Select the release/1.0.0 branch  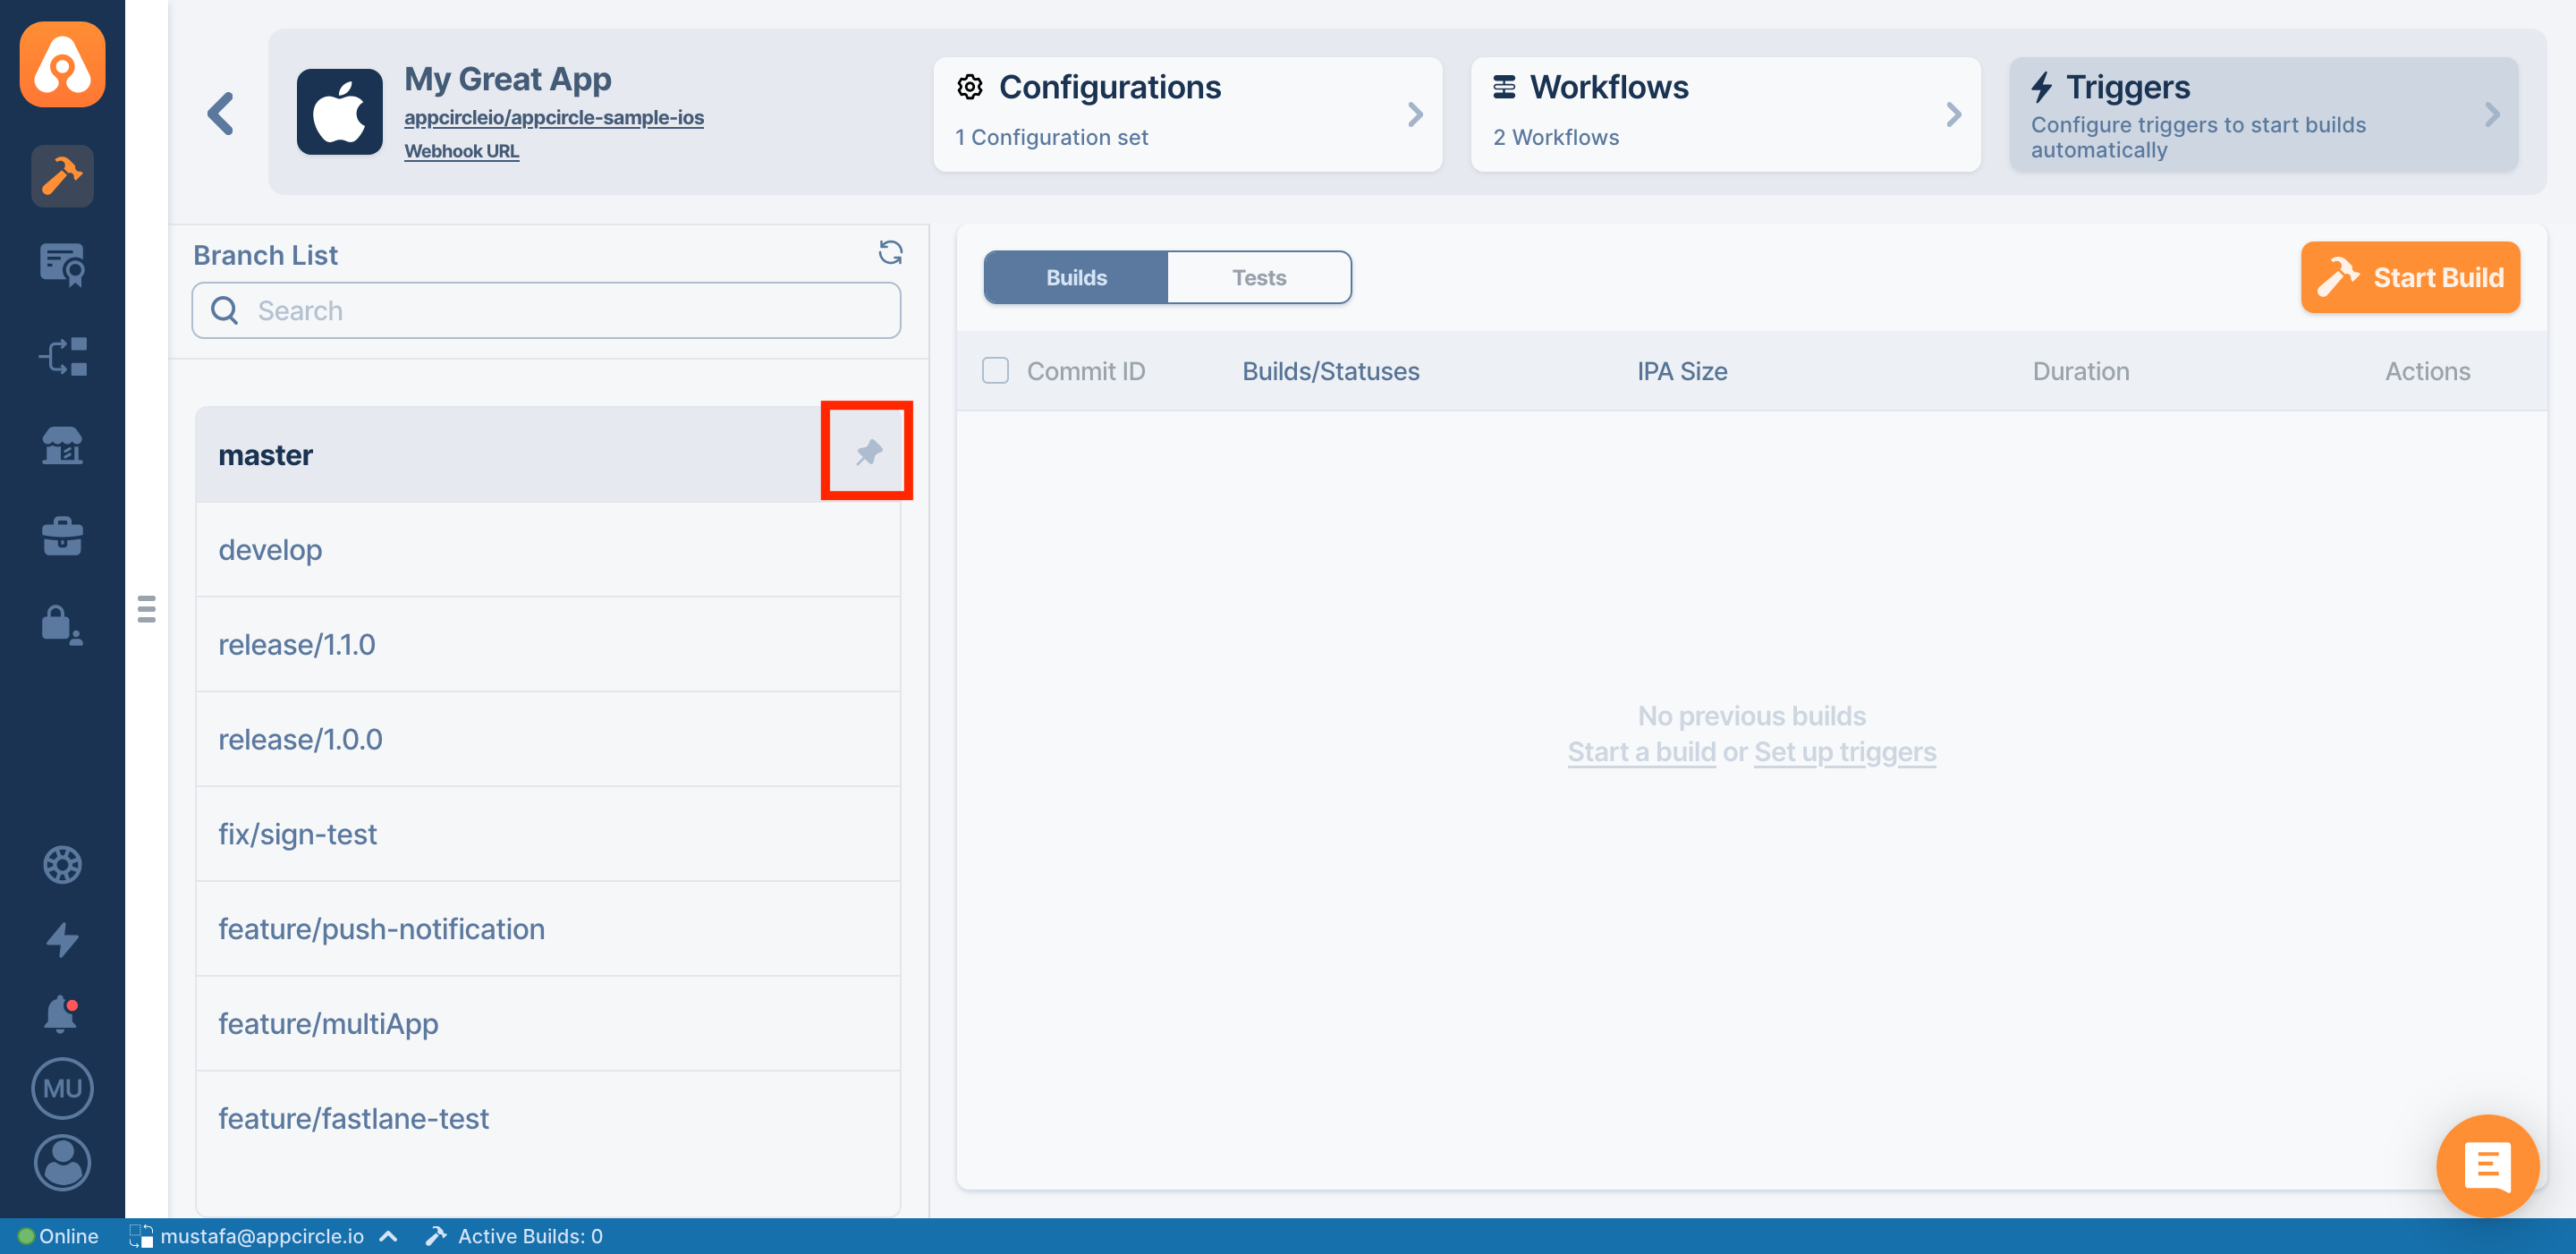click(x=548, y=739)
